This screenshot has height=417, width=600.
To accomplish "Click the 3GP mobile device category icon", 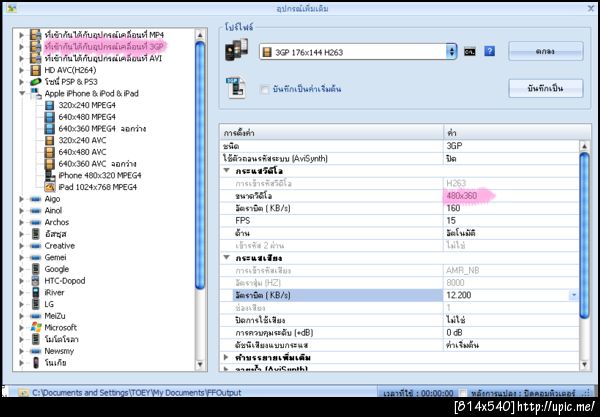I will pos(36,47).
